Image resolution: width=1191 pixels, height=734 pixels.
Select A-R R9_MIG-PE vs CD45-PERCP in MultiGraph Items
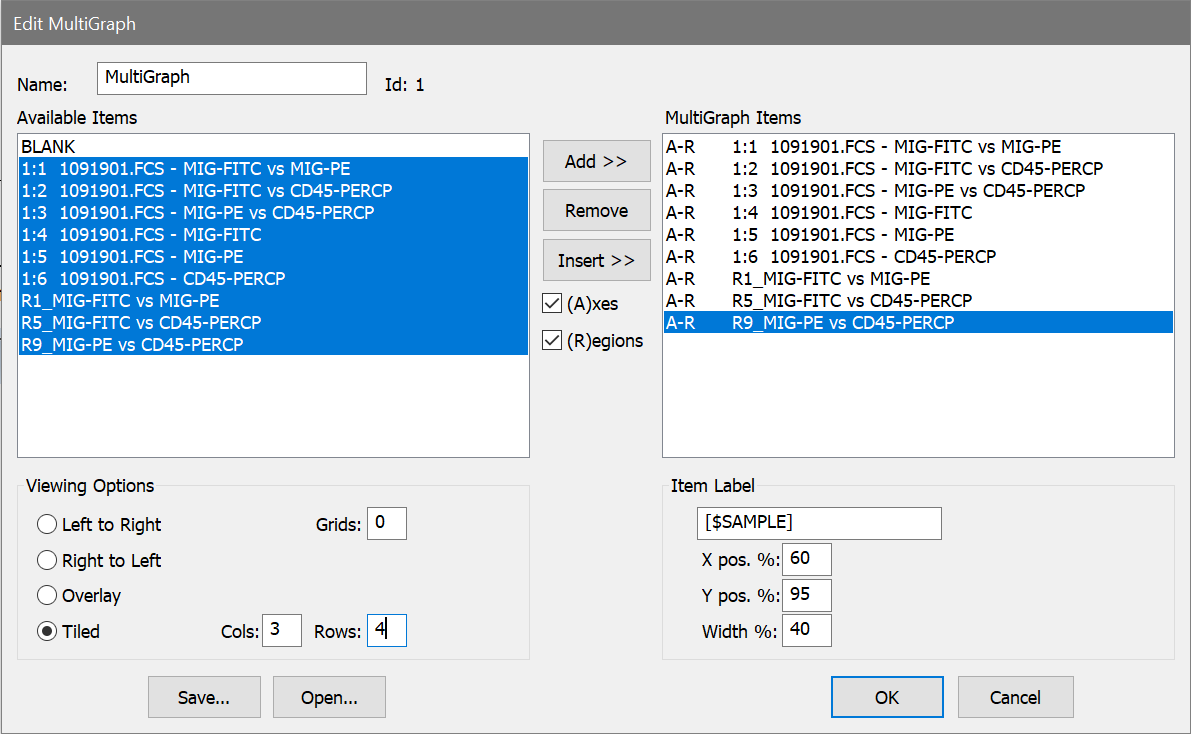coord(918,323)
